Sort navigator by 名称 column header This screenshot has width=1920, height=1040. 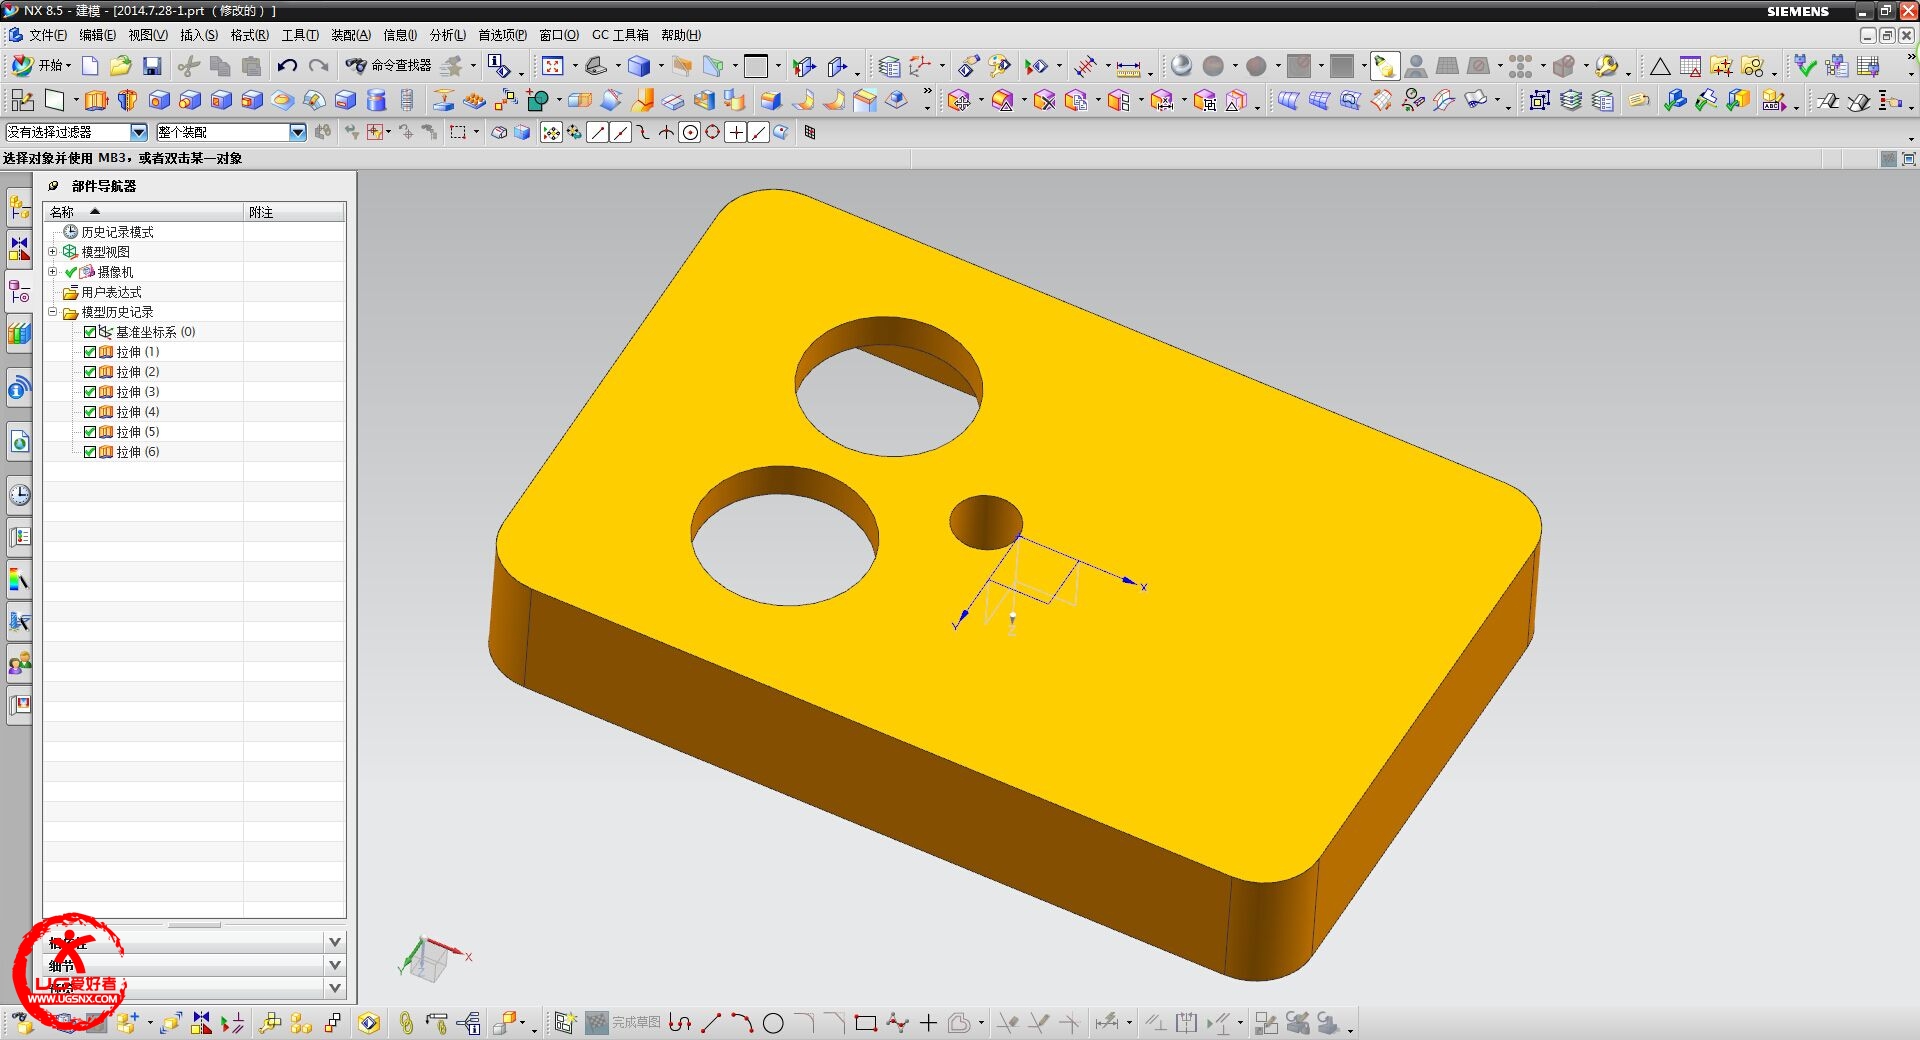point(143,212)
